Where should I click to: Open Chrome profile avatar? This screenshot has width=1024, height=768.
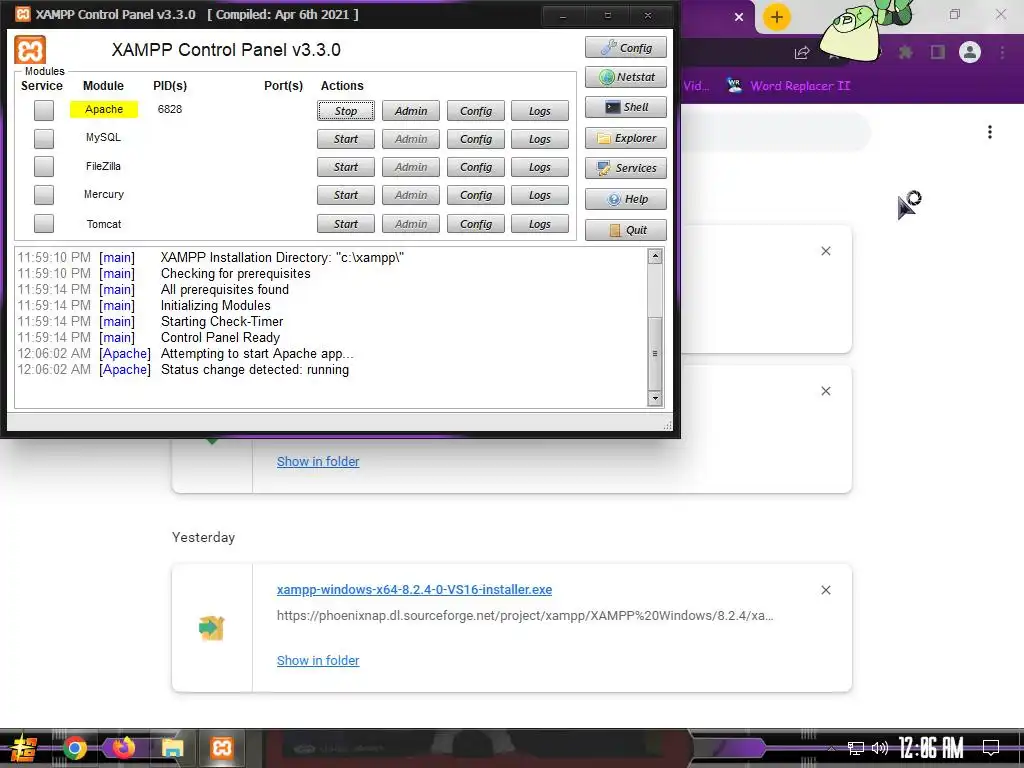[970, 52]
